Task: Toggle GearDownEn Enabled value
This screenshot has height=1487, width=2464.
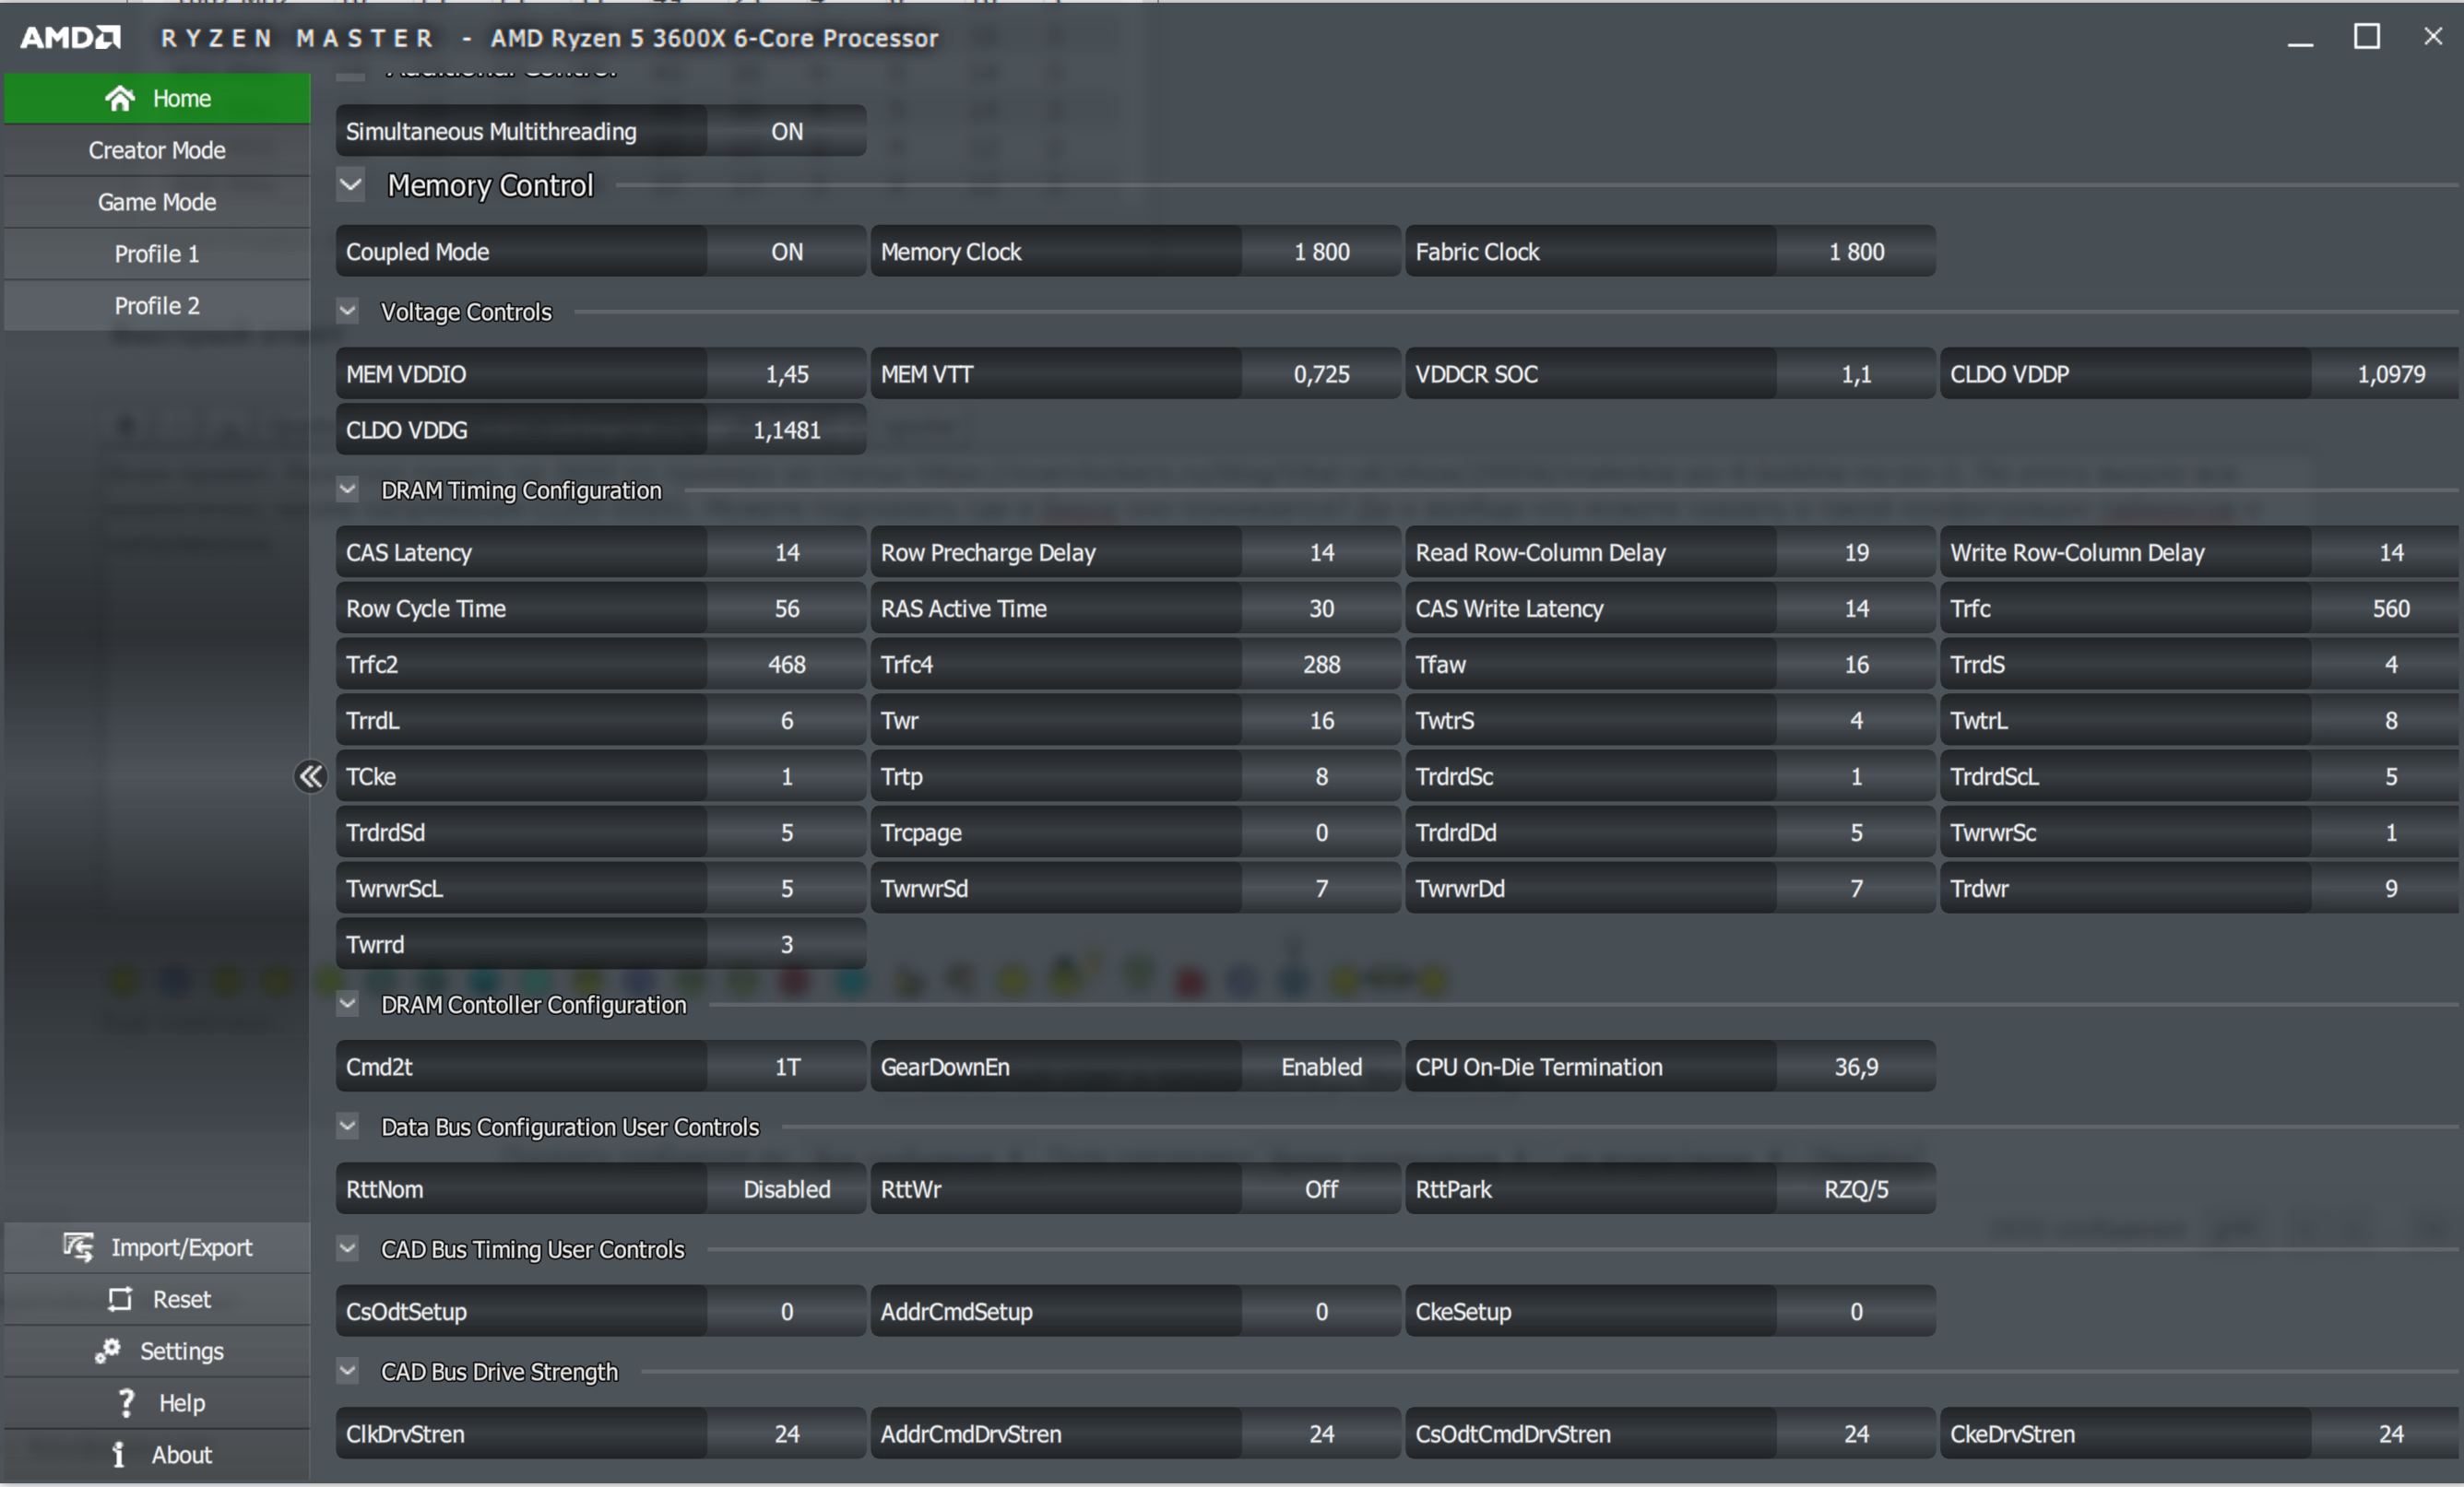Action: 1321,1067
